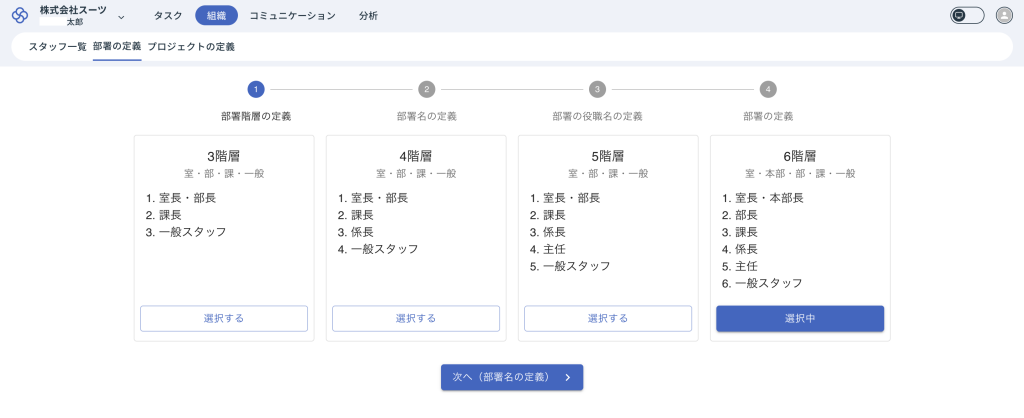Select the 組織 menu item
The image size is (1024, 418).
tap(216, 15)
